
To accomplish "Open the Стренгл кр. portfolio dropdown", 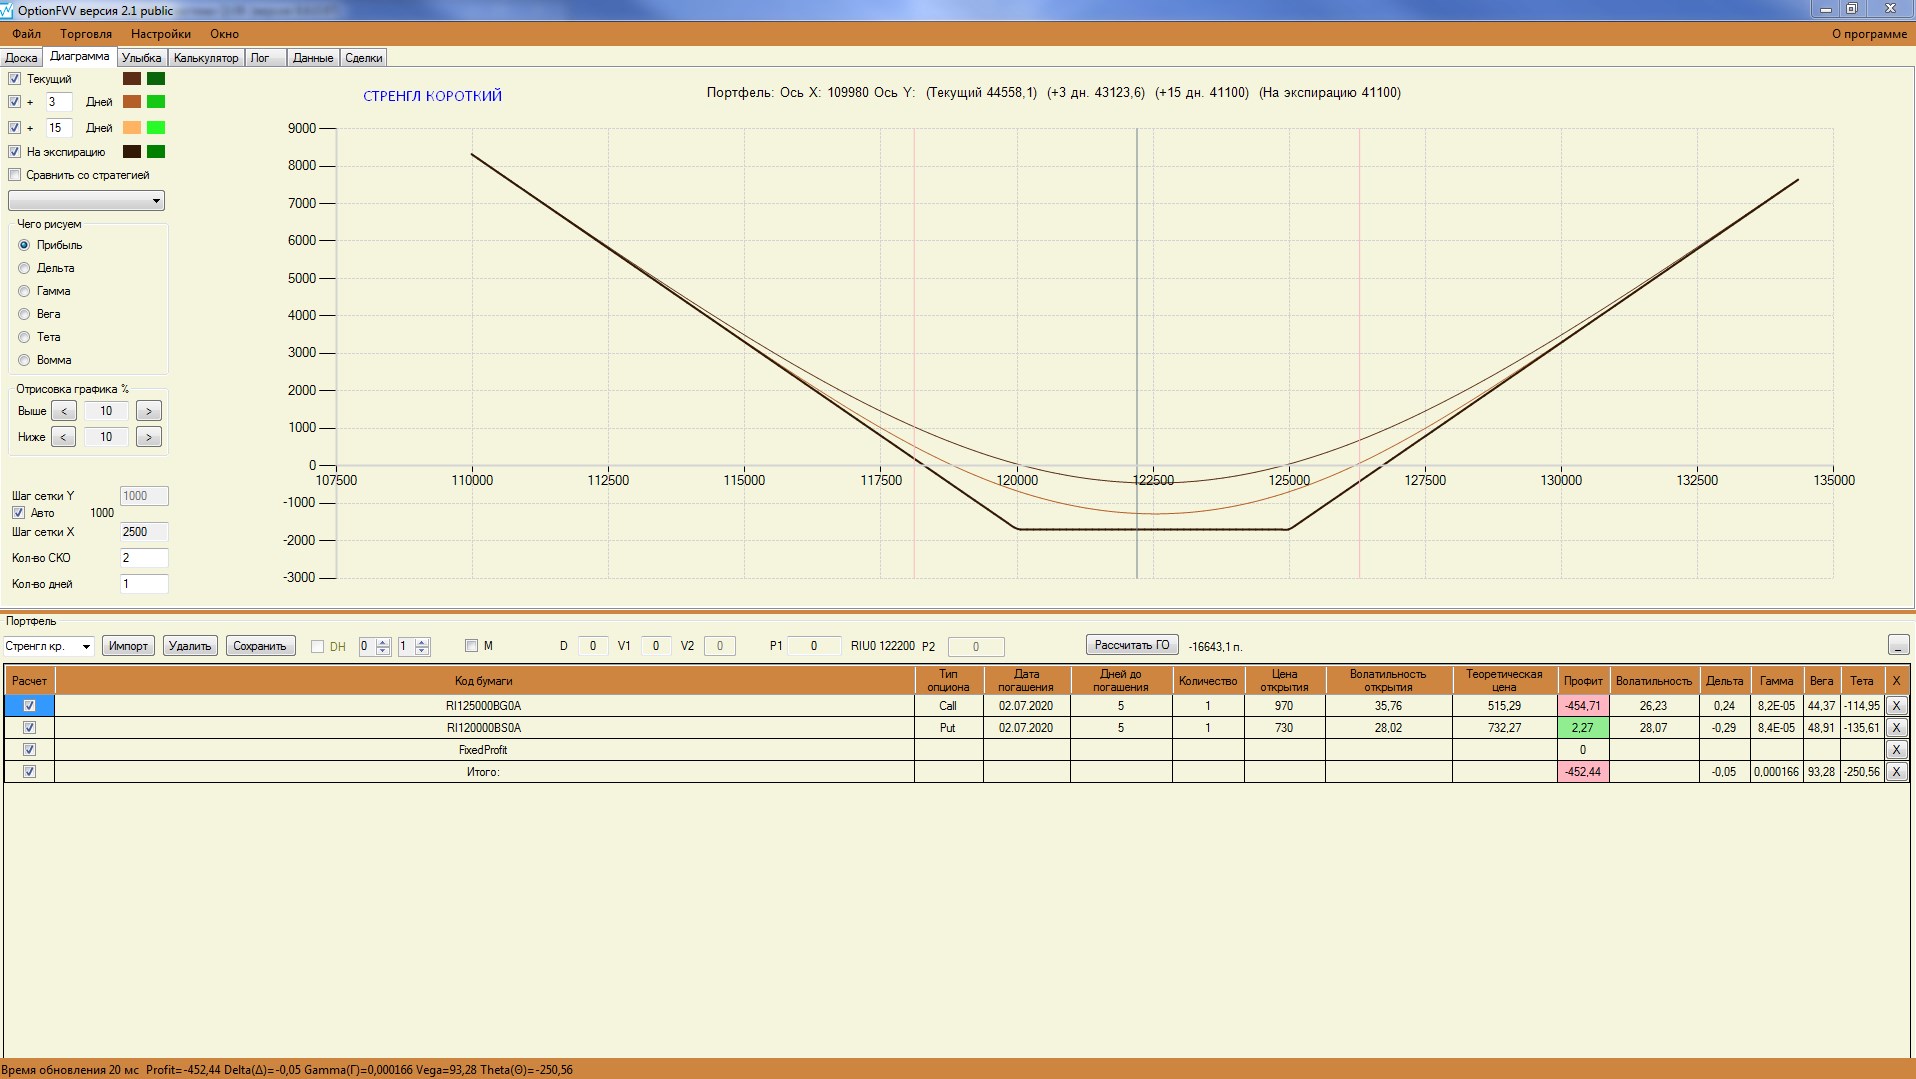I will point(49,646).
